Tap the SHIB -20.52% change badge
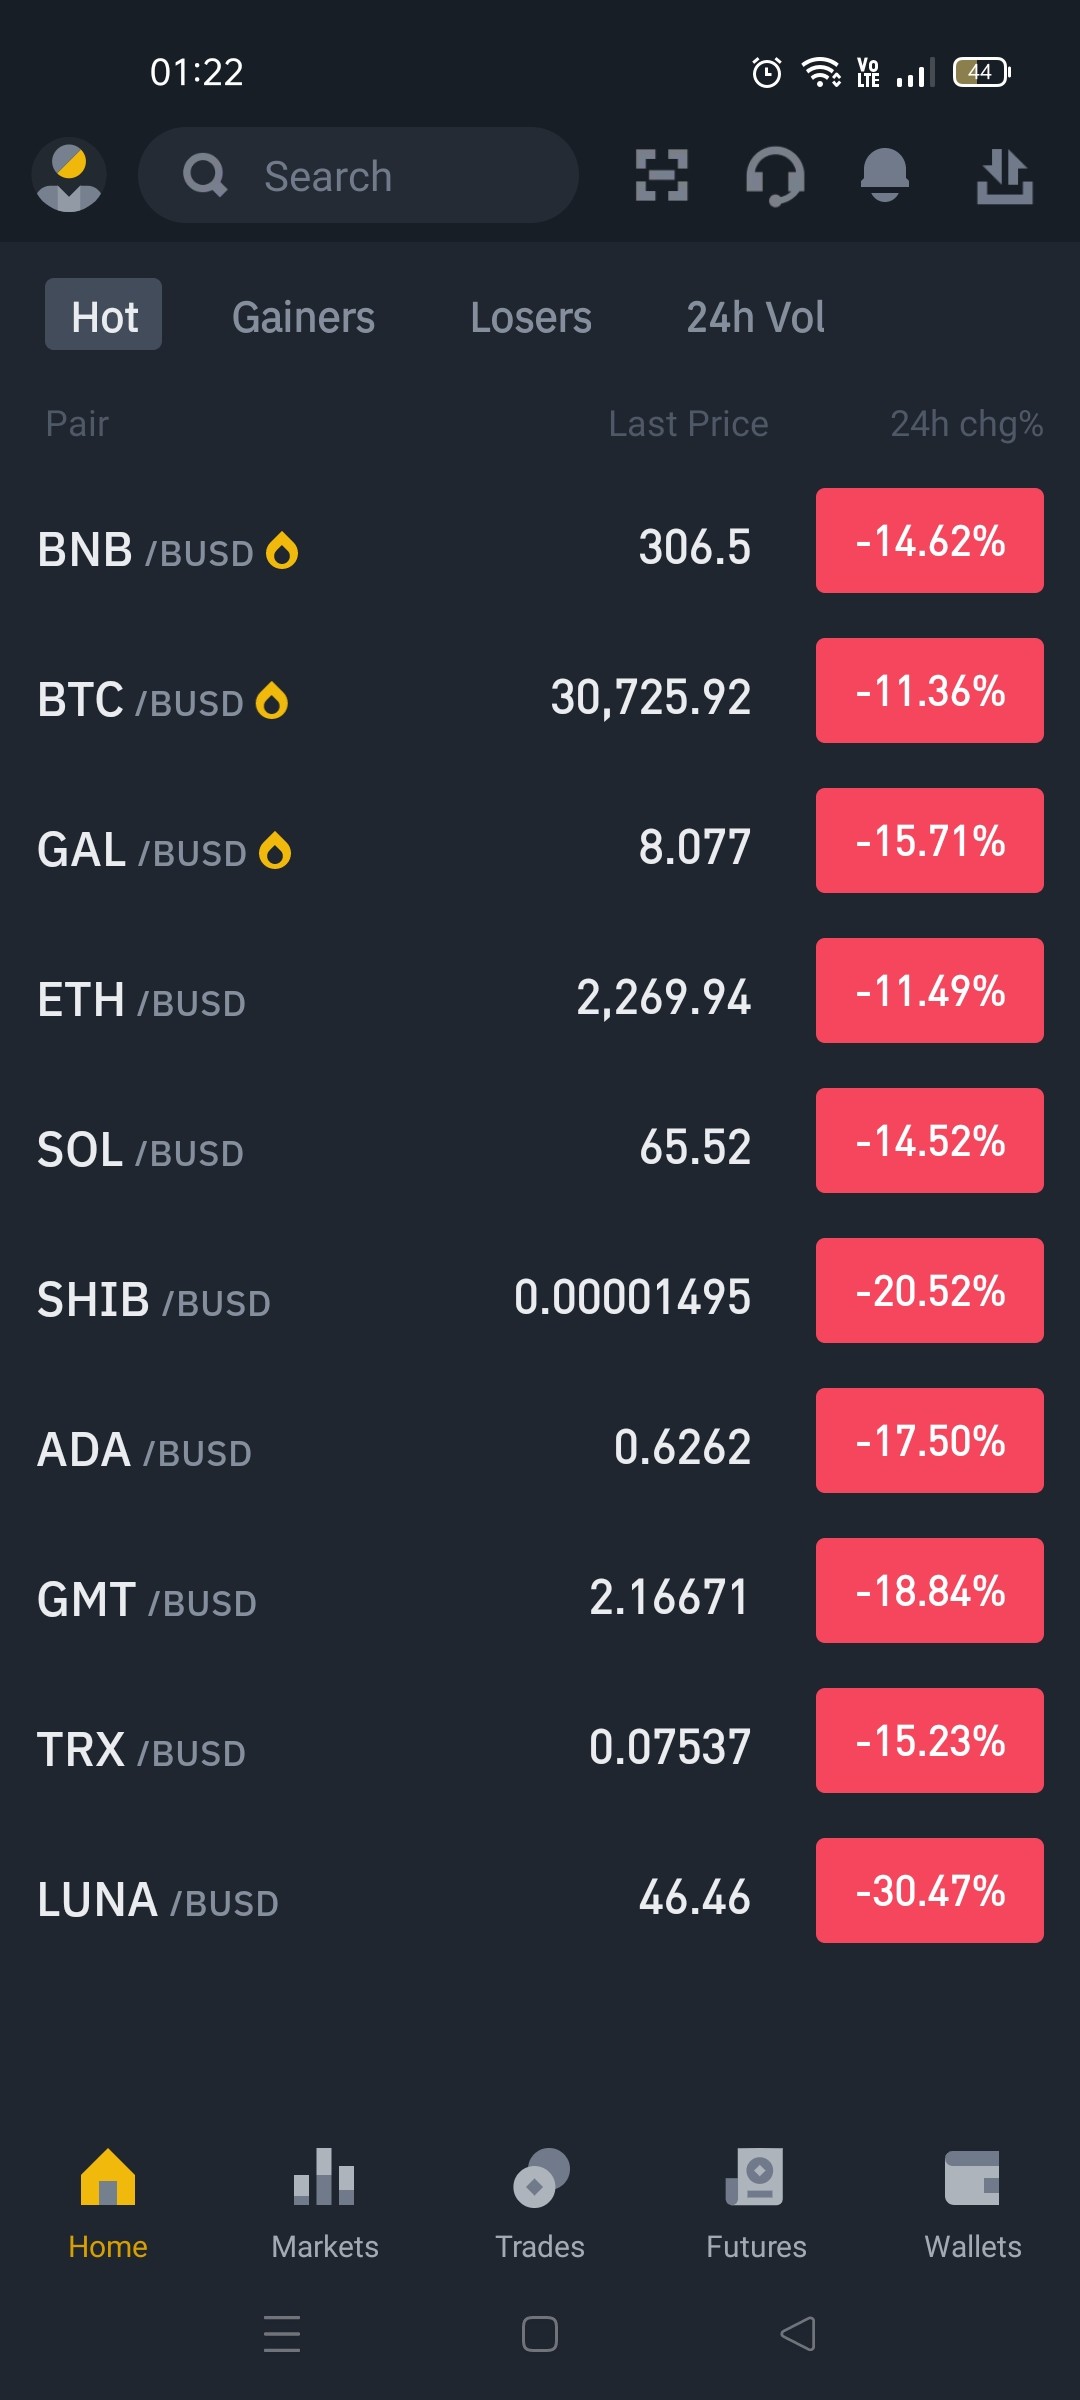Viewport: 1080px width, 2400px height. [x=930, y=1290]
